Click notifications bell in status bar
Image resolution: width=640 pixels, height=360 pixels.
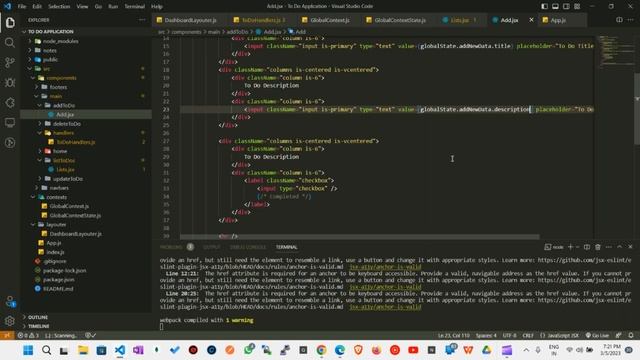[x=631, y=335]
